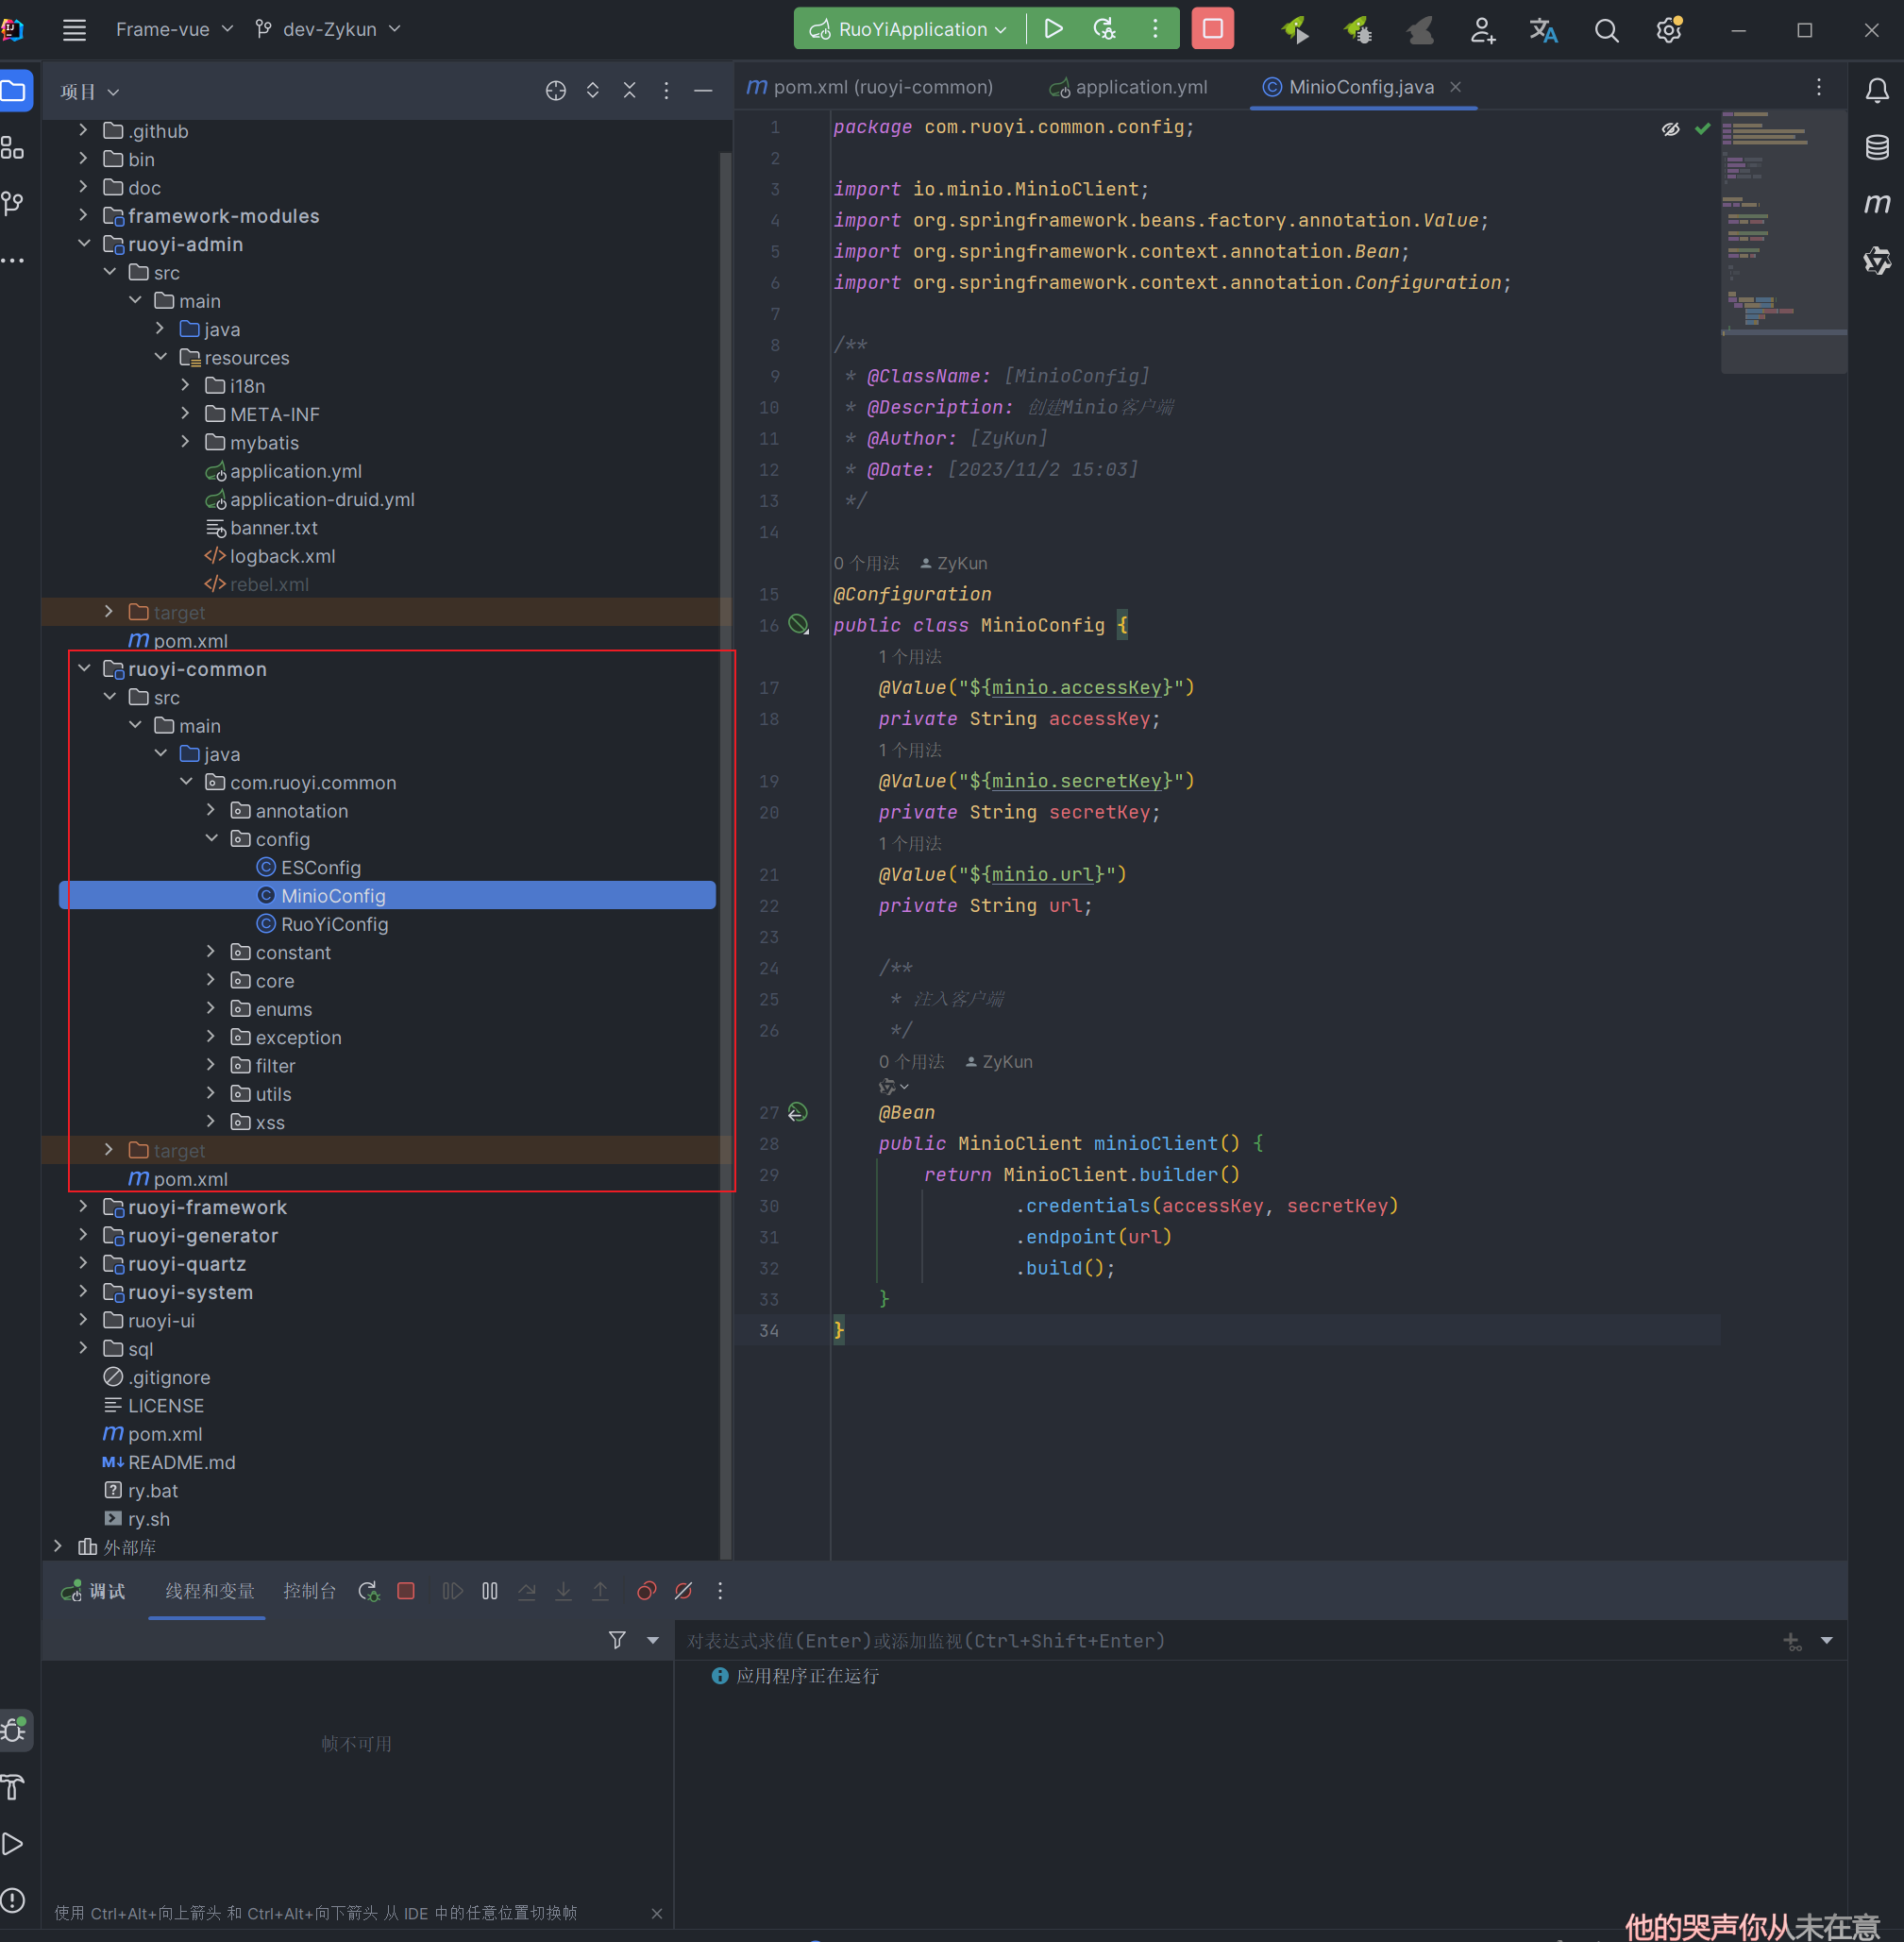Filter debugger threads with funnel icon
The image size is (1904, 1942).
(617, 1640)
